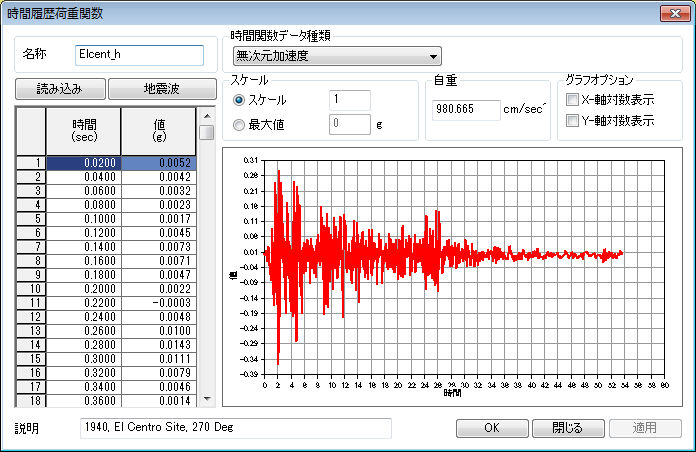This screenshot has width=696, height=452.
Task: Click the 時間 (sec) column header
Action: tap(83, 131)
